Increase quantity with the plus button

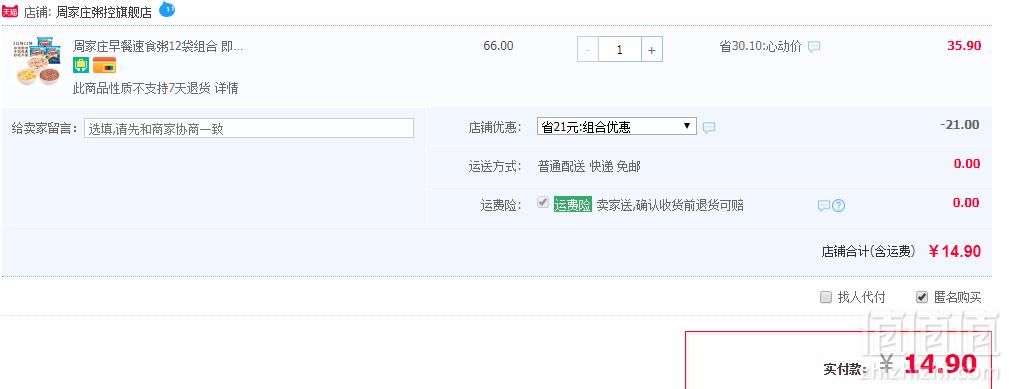tap(652, 50)
